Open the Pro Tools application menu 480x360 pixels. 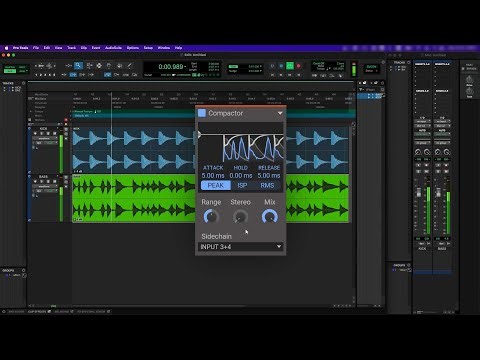tap(21, 48)
